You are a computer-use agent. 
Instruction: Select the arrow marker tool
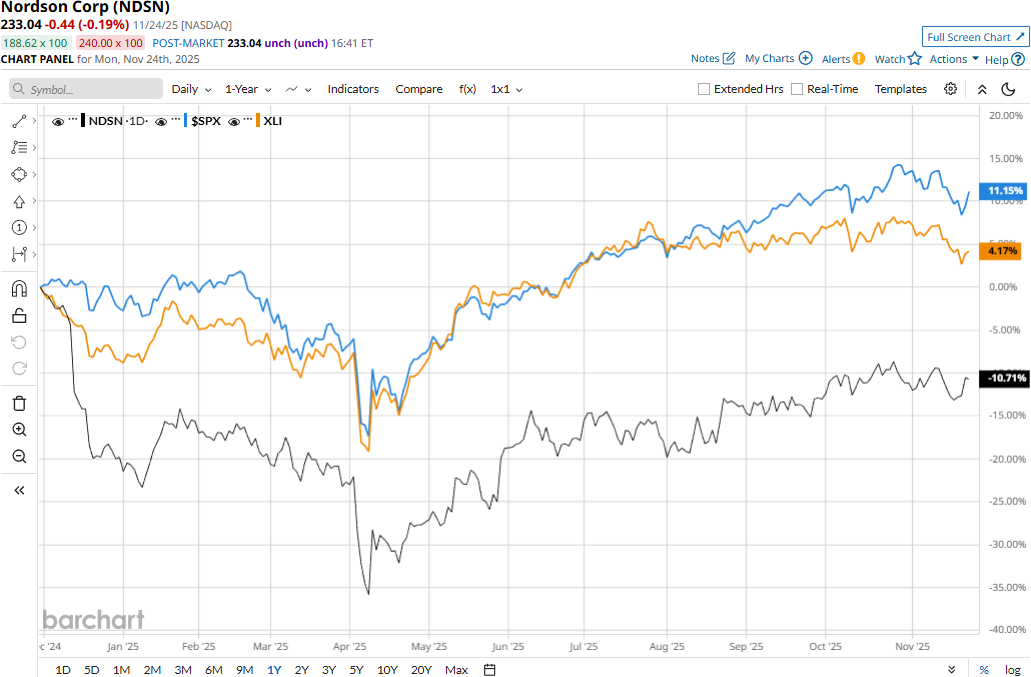point(19,201)
